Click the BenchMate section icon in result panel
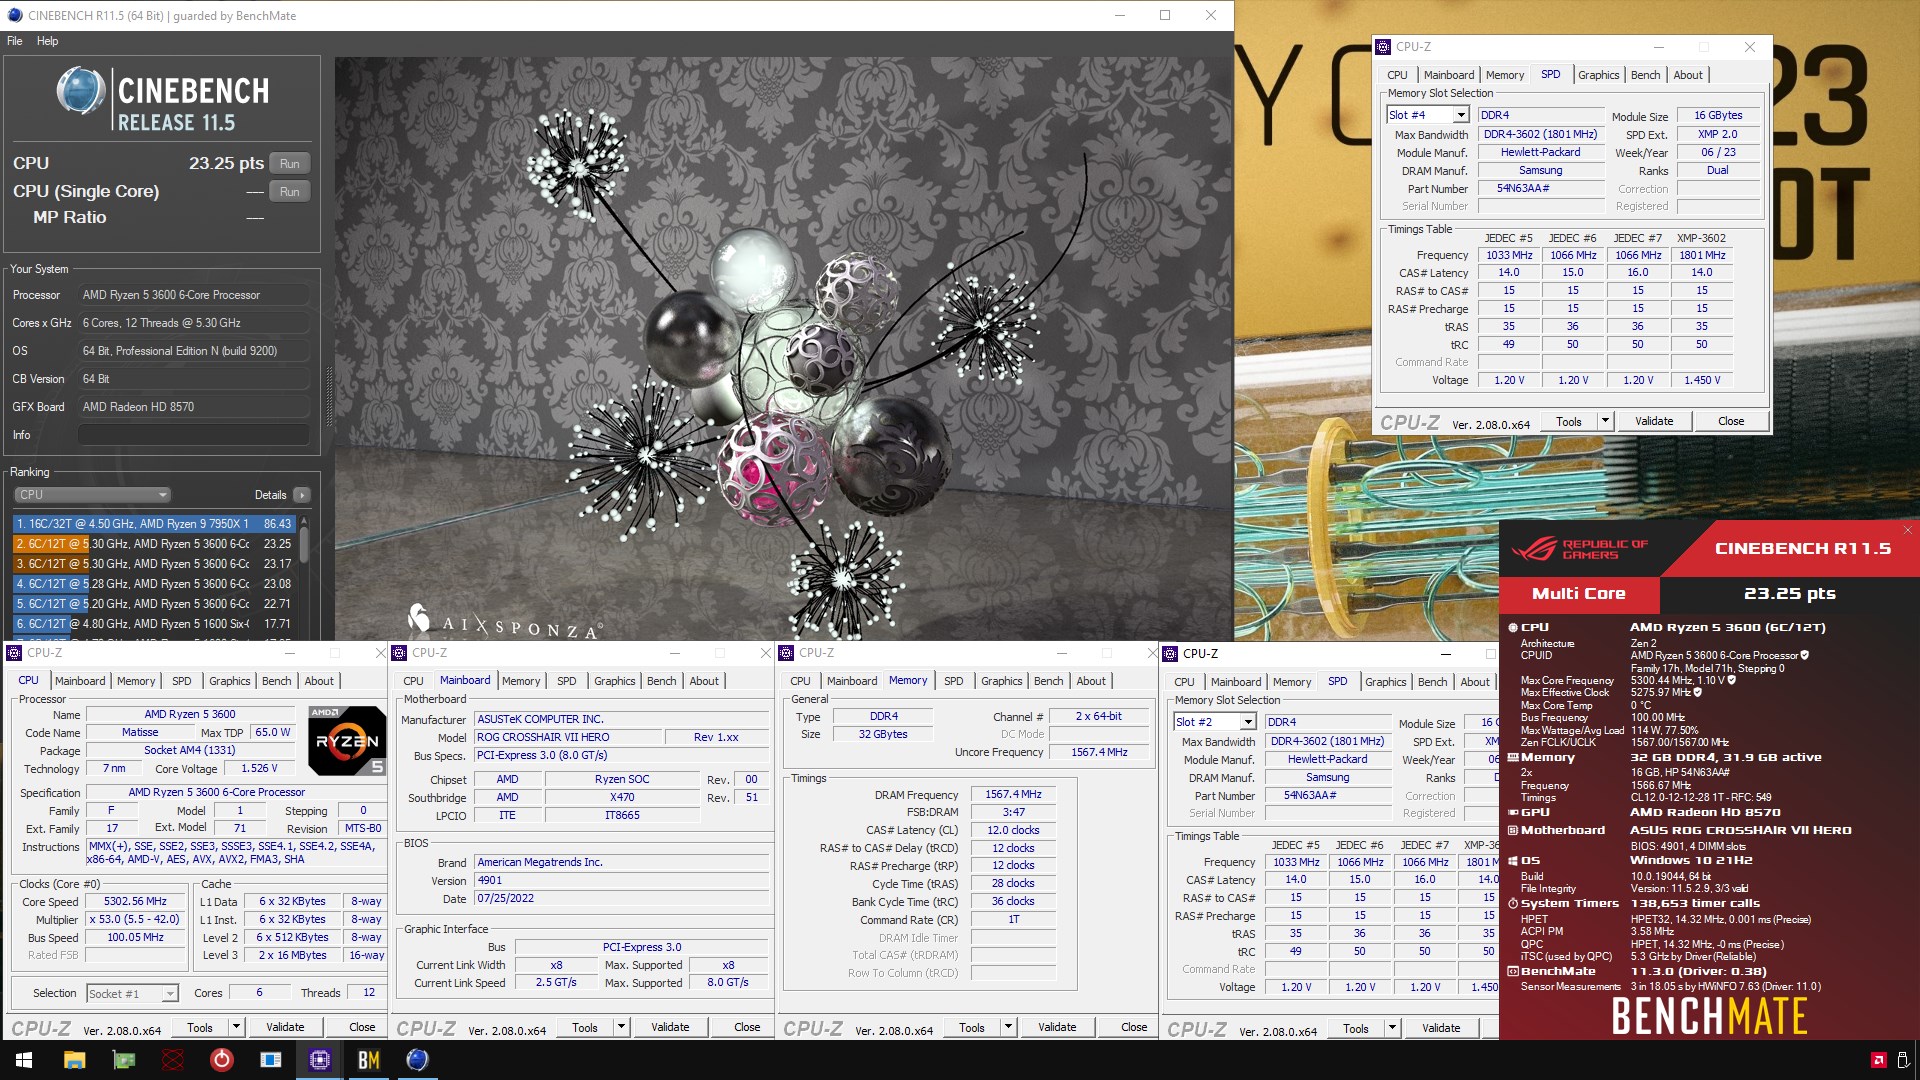This screenshot has height=1080, width=1920. [1513, 971]
